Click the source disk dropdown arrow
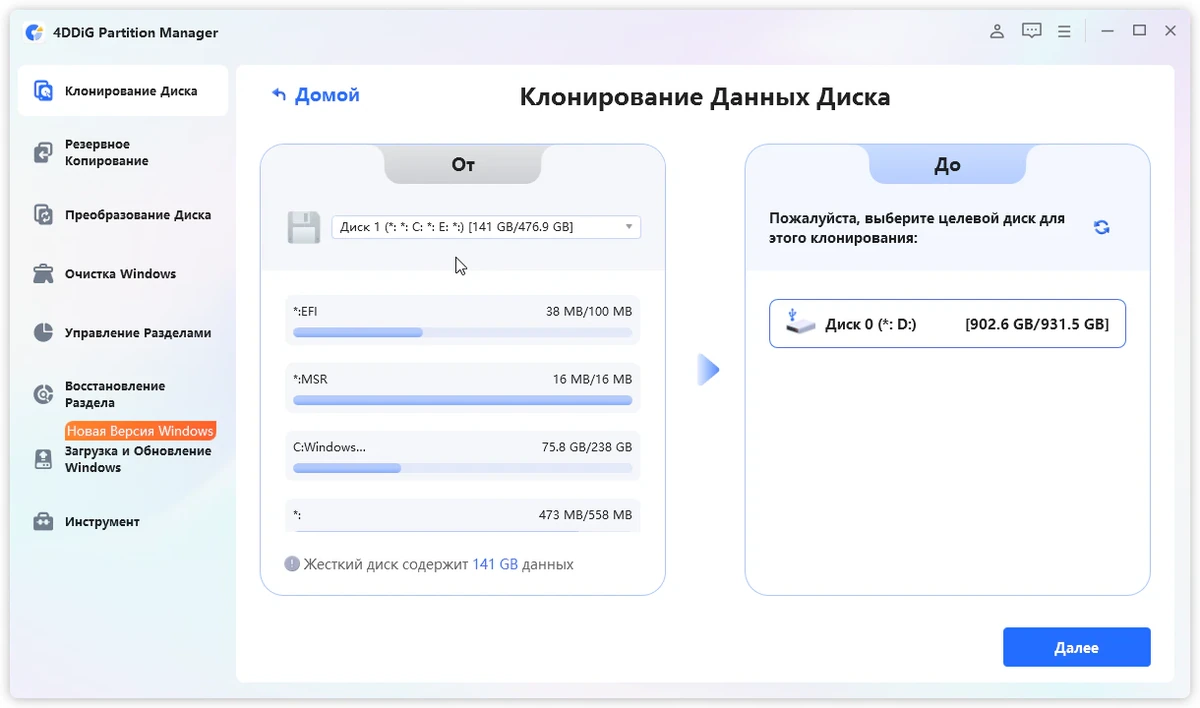This screenshot has height=708, width=1200. coord(628,227)
